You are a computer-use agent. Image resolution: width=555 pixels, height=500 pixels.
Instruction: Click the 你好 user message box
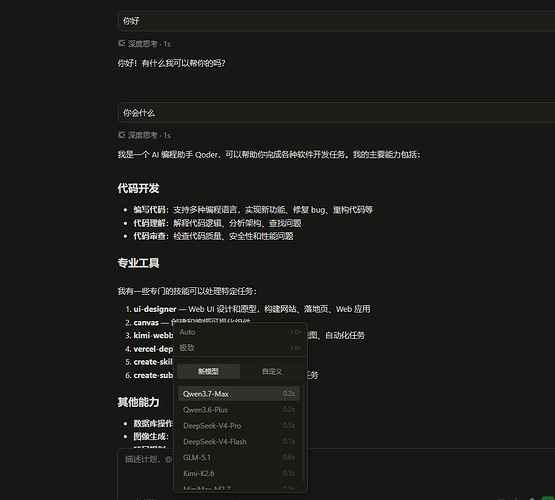(336, 21)
